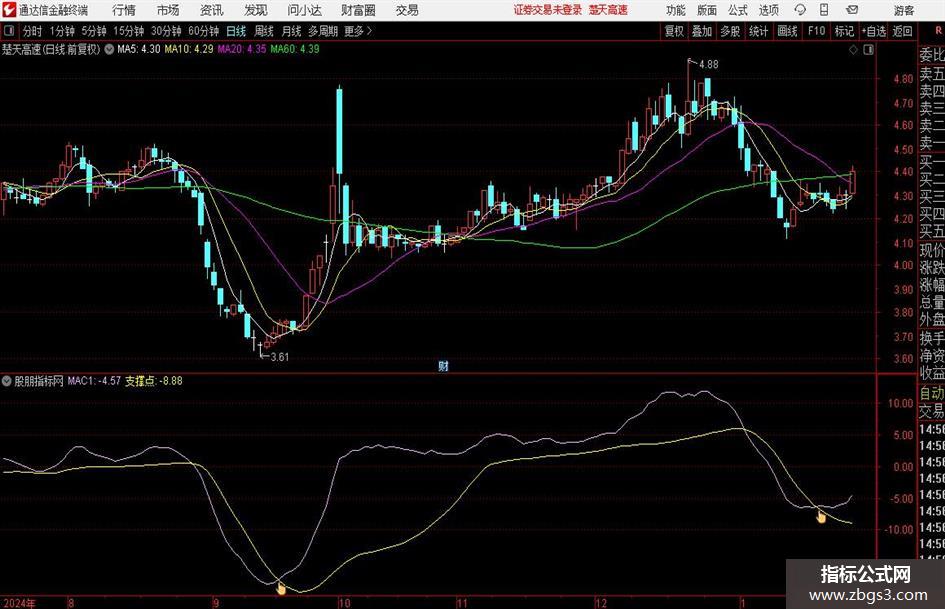
Task: Click the 支撑点: -8.88 indicator value
Action: pyautogui.click(x=154, y=381)
